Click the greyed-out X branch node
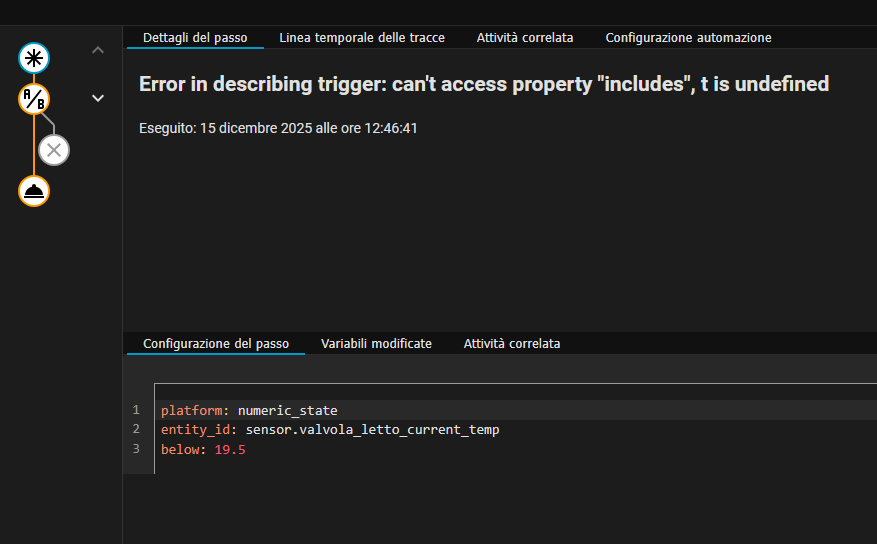The height and width of the screenshot is (544, 877). [x=54, y=150]
